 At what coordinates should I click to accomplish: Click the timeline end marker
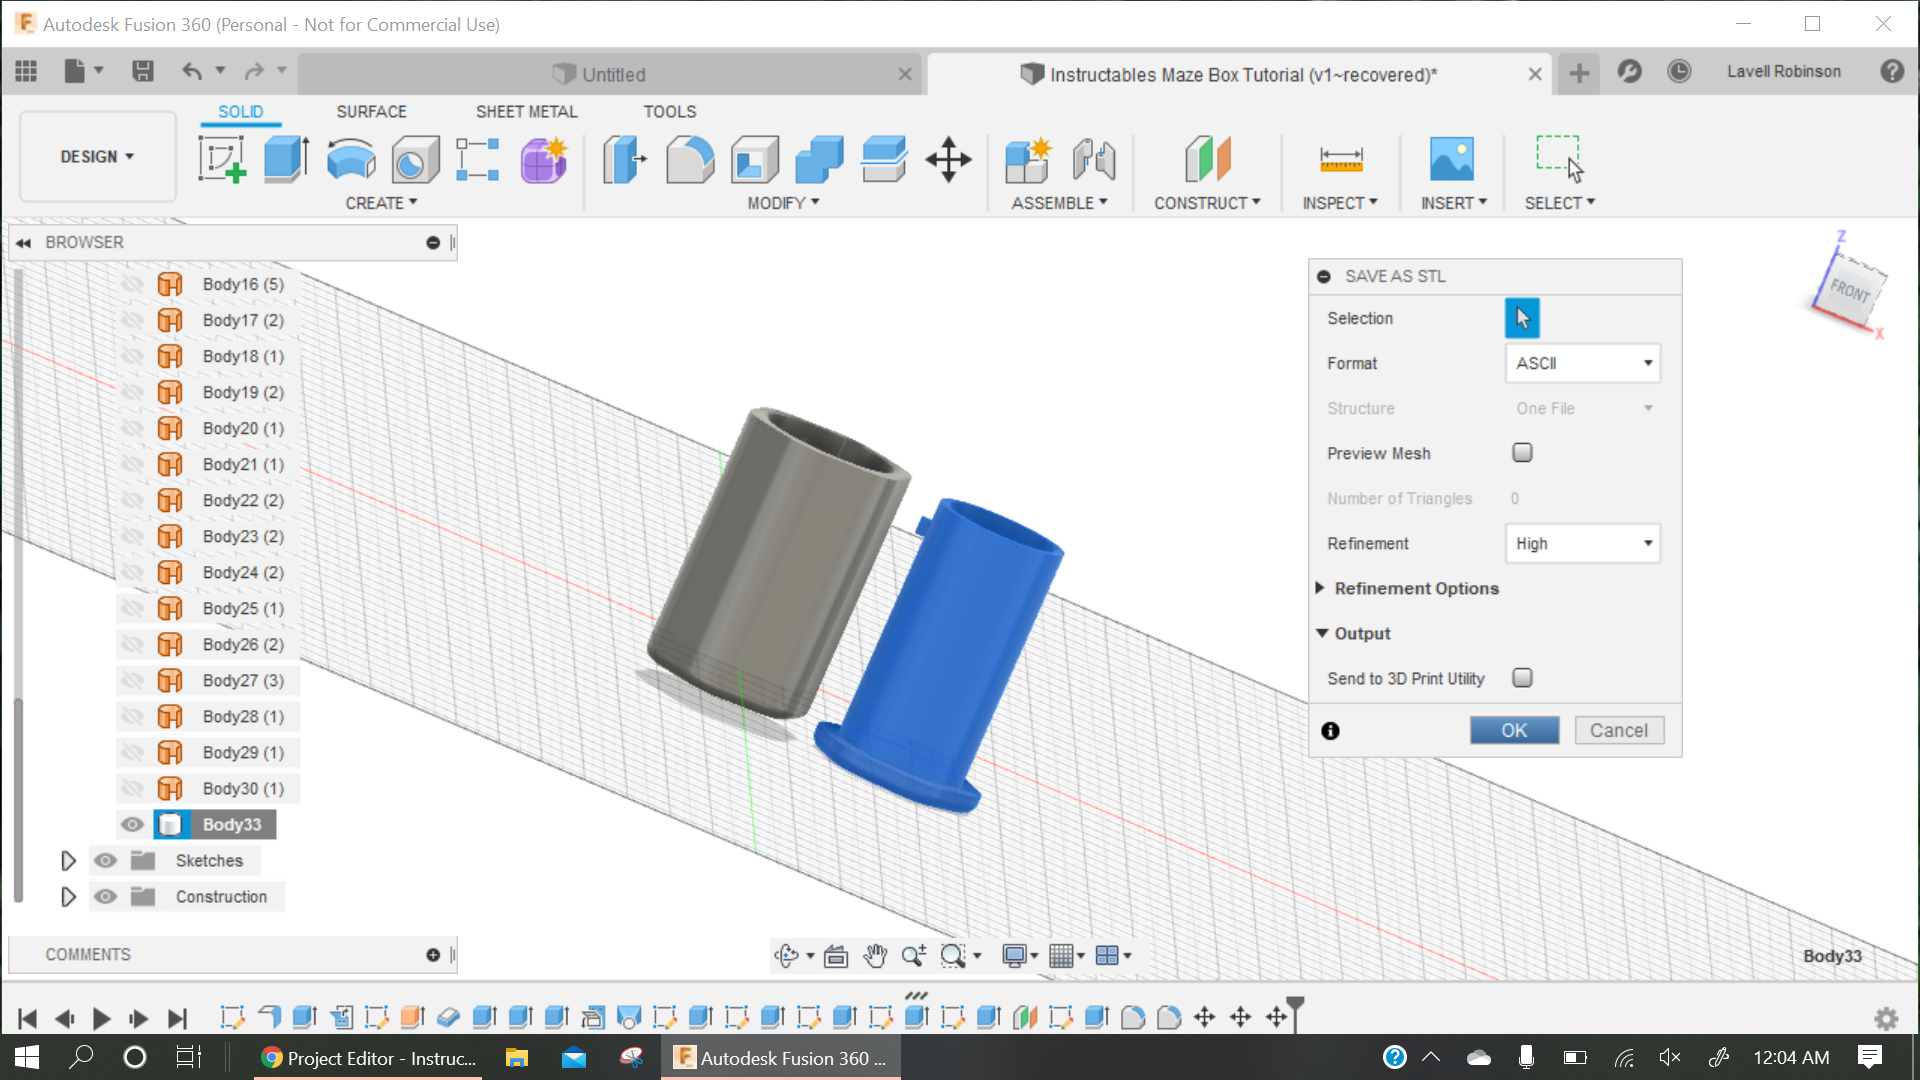coord(1295,1013)
